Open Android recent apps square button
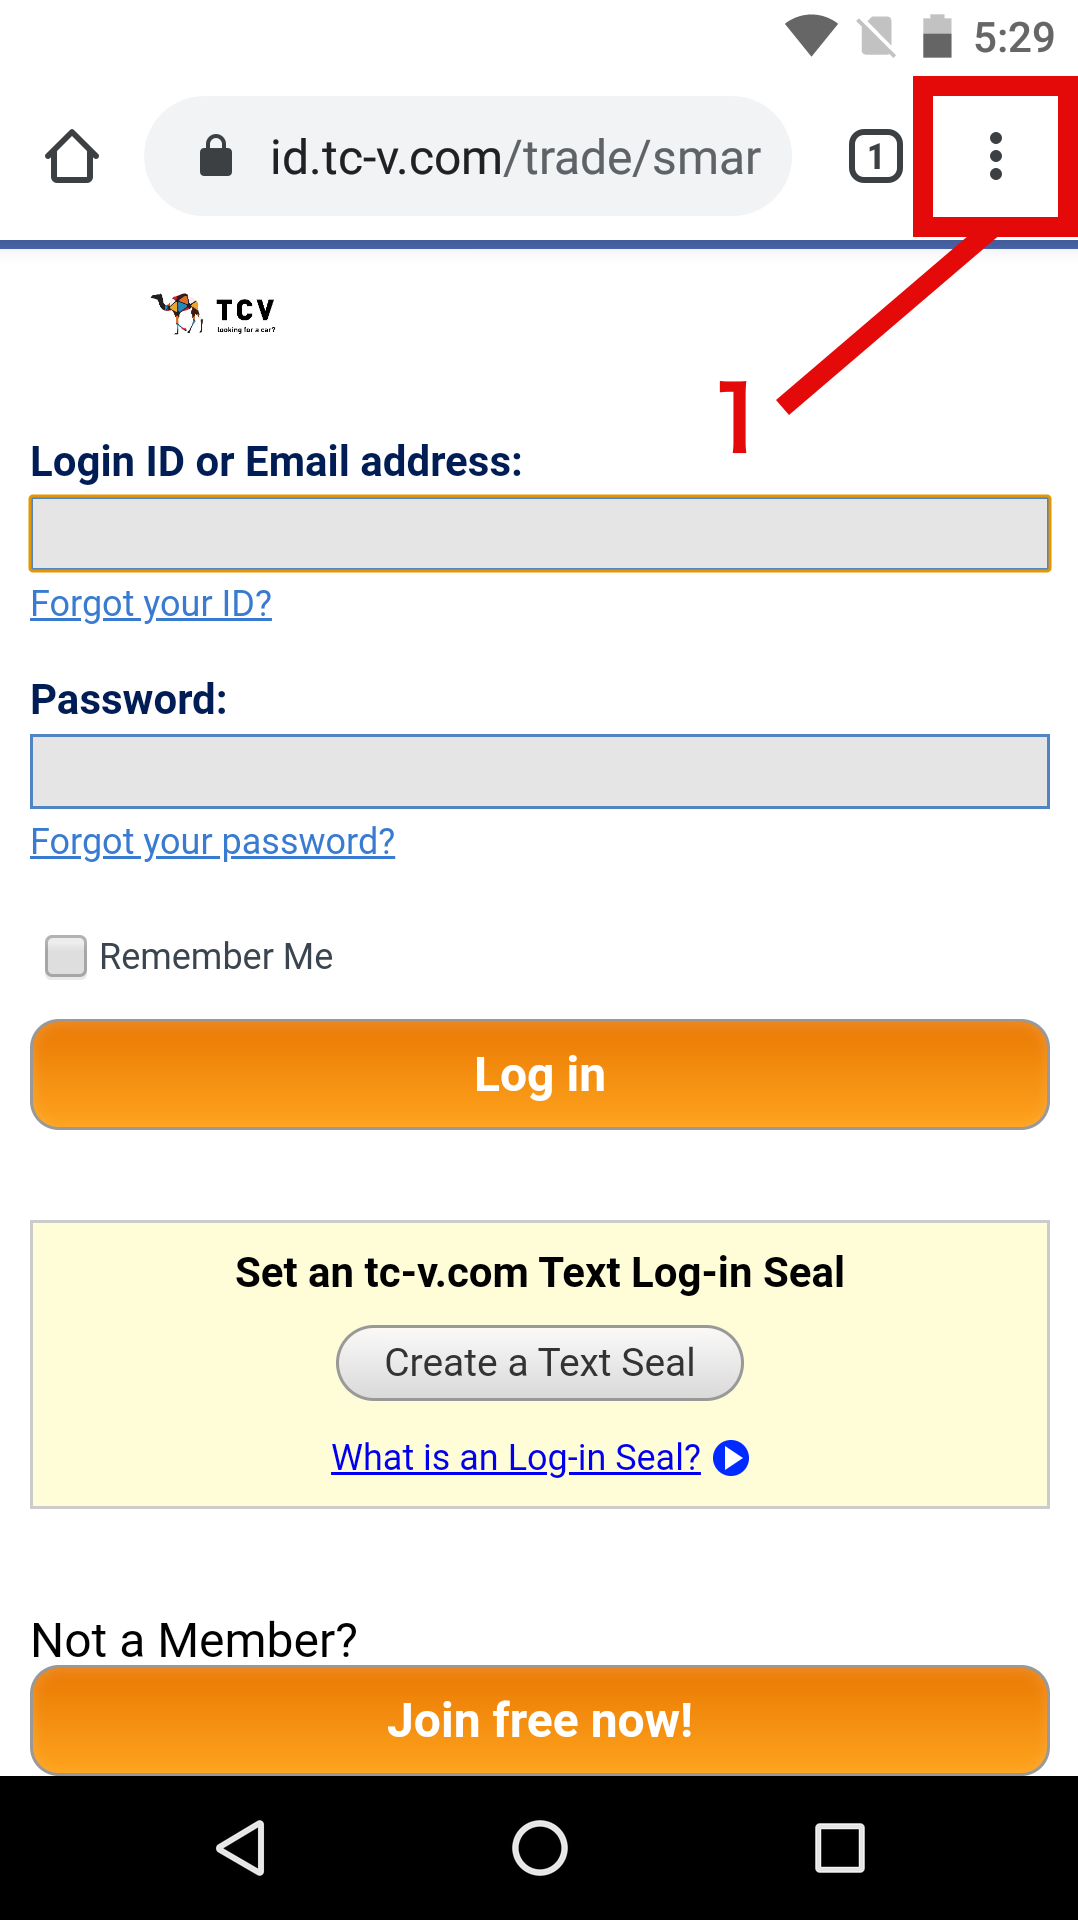1078x1922 pixels. [839, 1847]
